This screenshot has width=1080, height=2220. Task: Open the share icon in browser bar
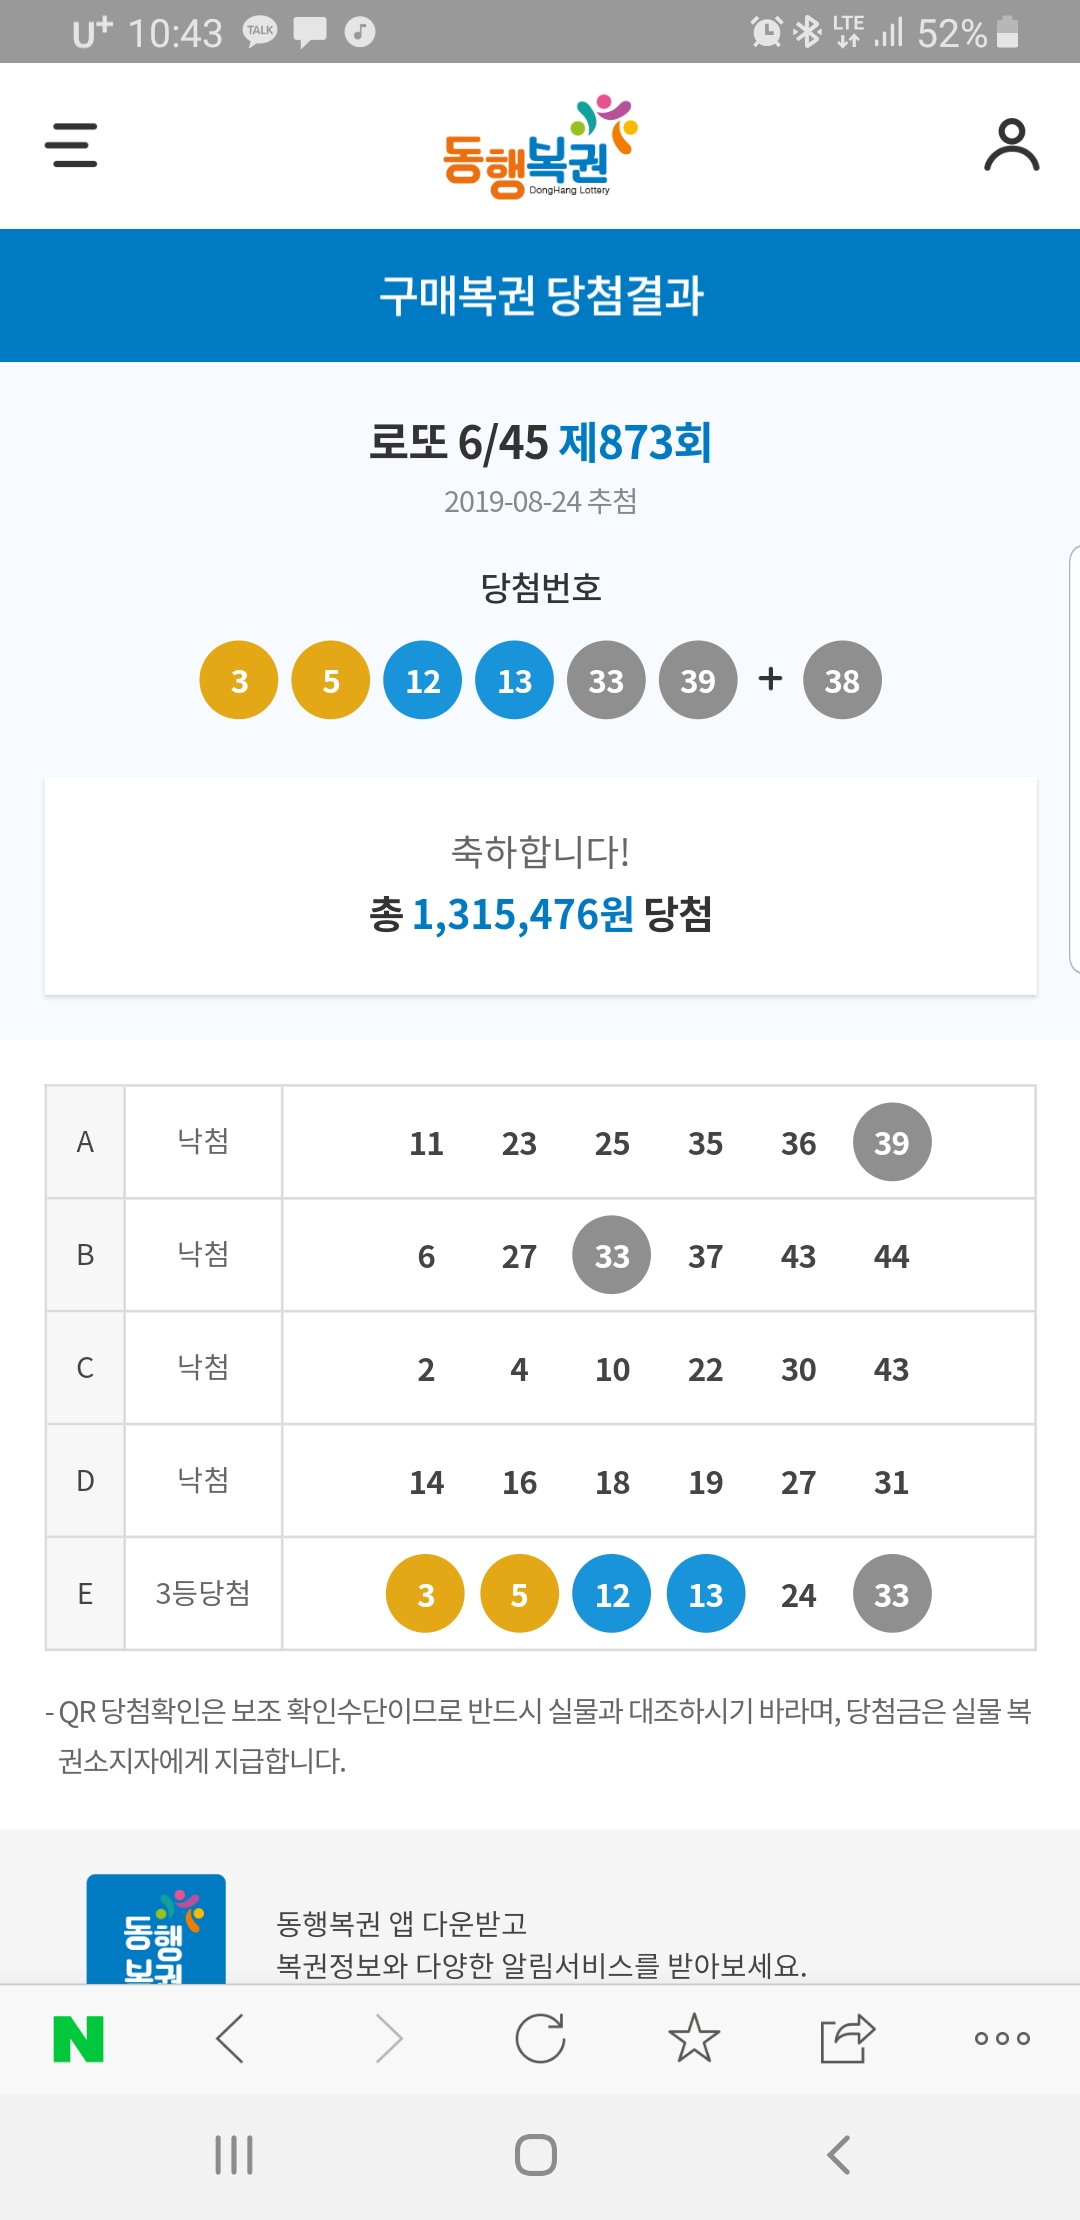pyautogui.click(x=847, y=2038)
